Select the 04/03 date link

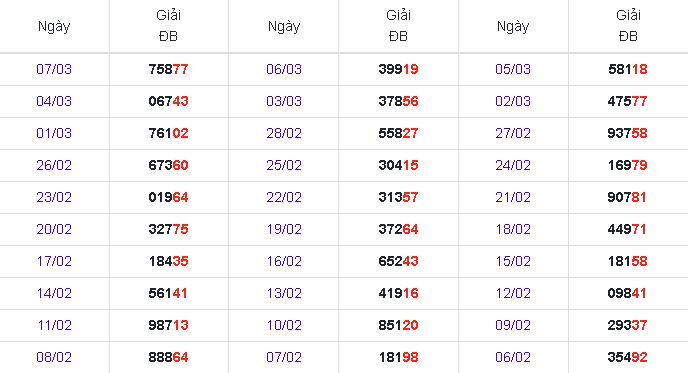[x=54, y=101]
